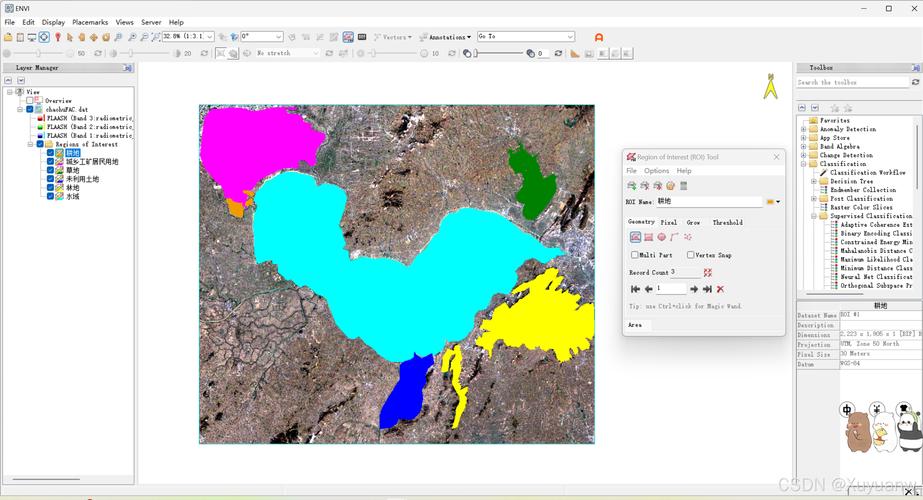923x500 pixels.
Task: Click the red placemark pin icon
Action: (x=58, y=37)
